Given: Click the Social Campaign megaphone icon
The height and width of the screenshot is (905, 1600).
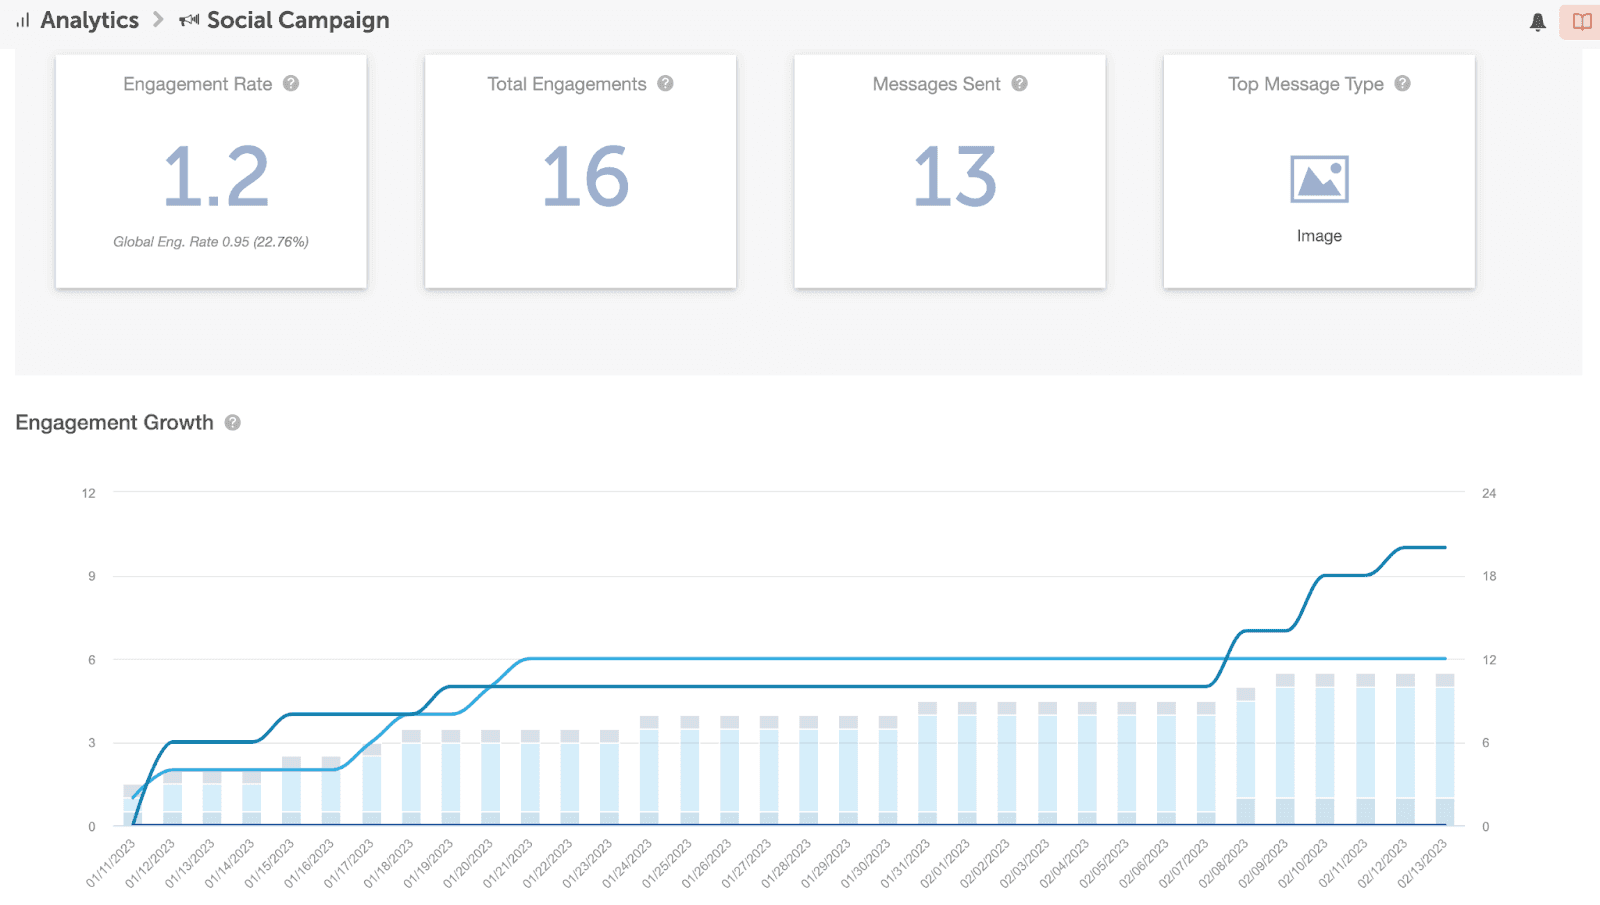Looking at the screenshot, I should pyautogui.click(x=189, y=21).
